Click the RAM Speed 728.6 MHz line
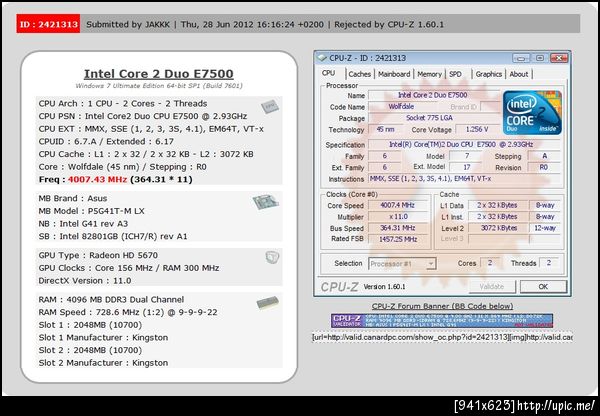The height and width of the screenshot is (416, 600). pos(128,312)
